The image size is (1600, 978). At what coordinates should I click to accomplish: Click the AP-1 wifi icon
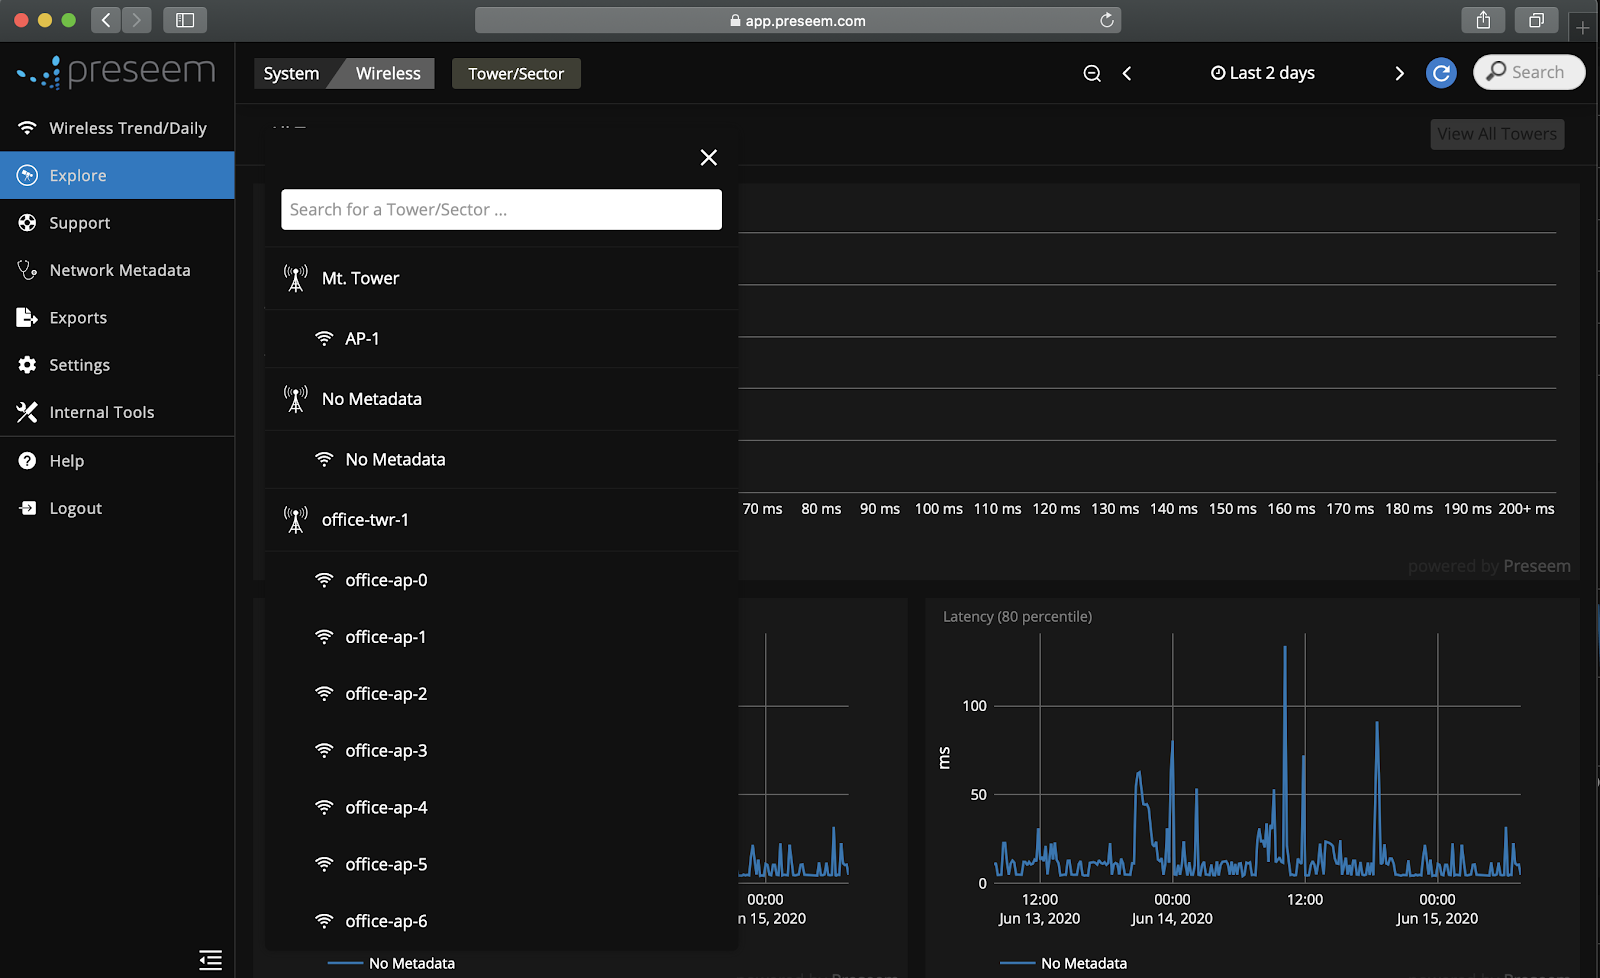pyautogui.click(x=324, y=339)
